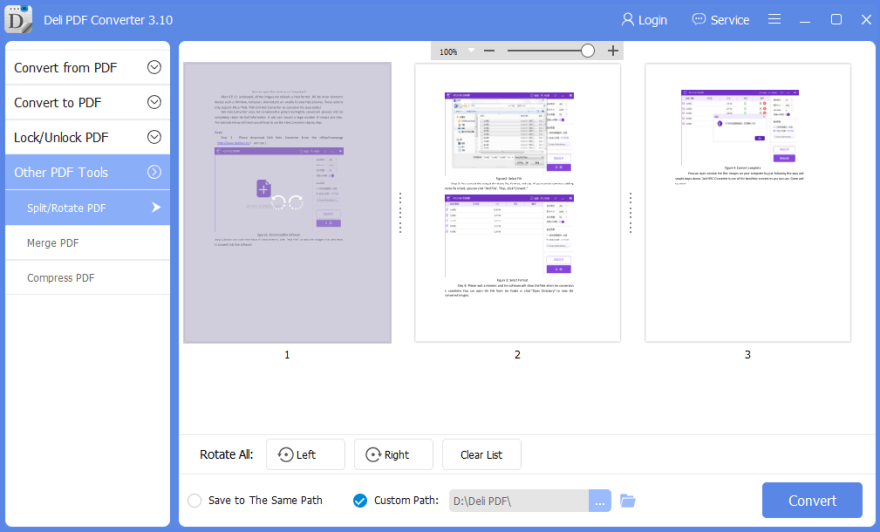Image resolution: width=880 pixels, height=532 pixels.
Task: Click split divider between pages 1 and 2
Action: tap(400, 213)
